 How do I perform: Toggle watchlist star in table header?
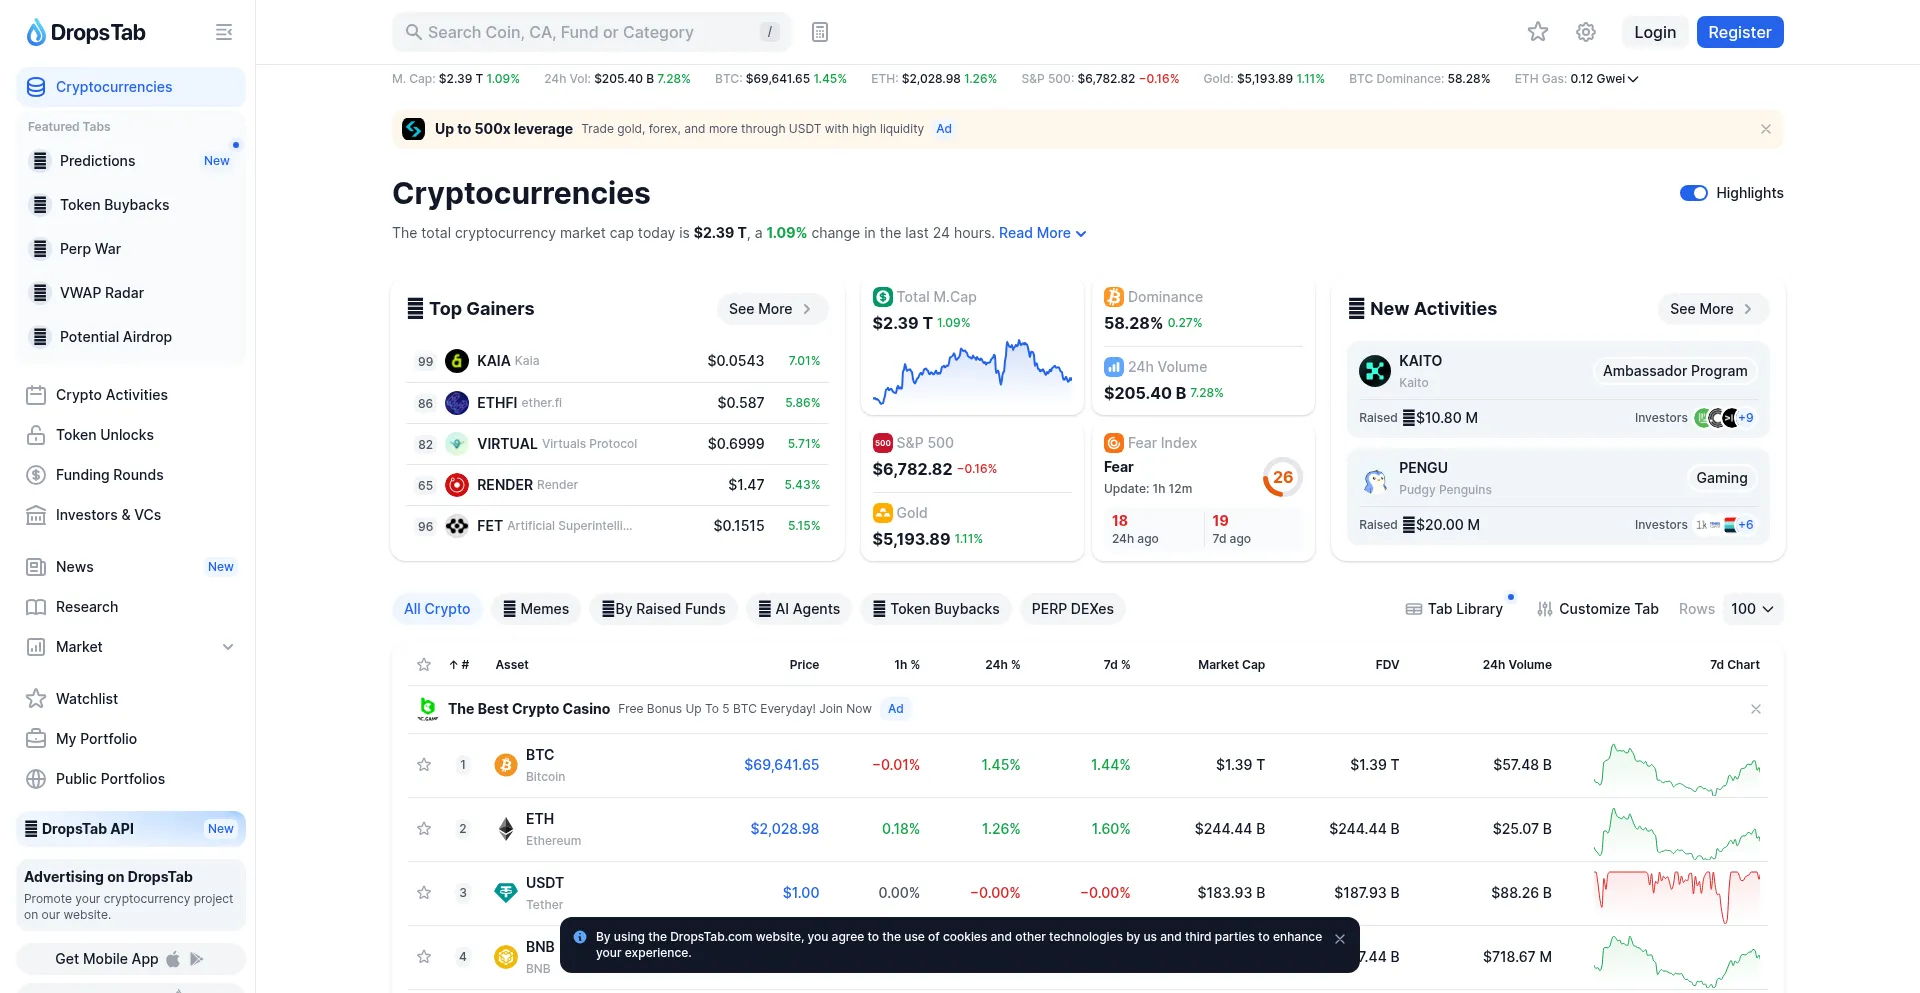pos(424,665)
